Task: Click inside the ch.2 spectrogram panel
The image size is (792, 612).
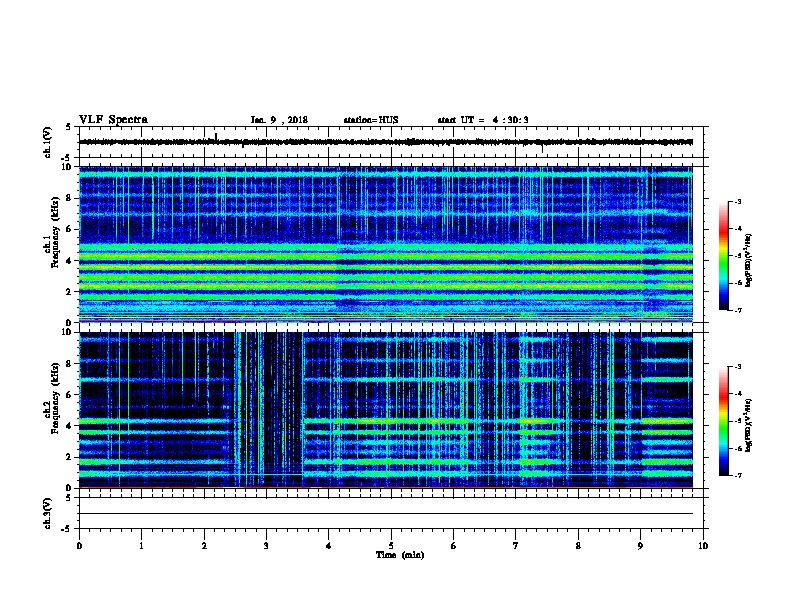Action: tap(386, 410)
